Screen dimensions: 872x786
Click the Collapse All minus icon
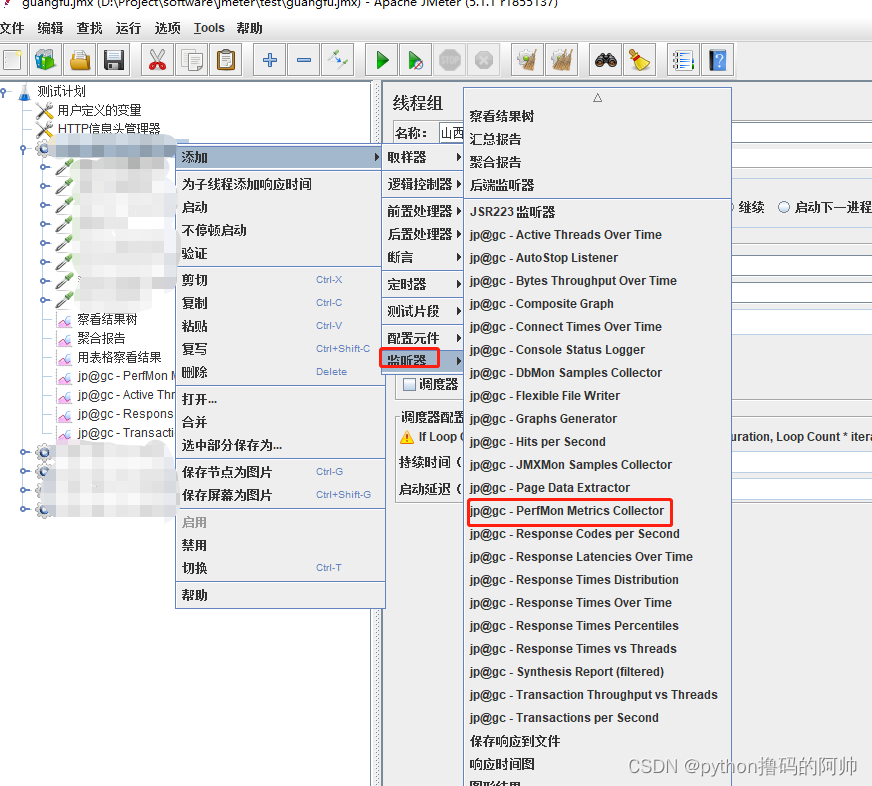pos(304,60)
